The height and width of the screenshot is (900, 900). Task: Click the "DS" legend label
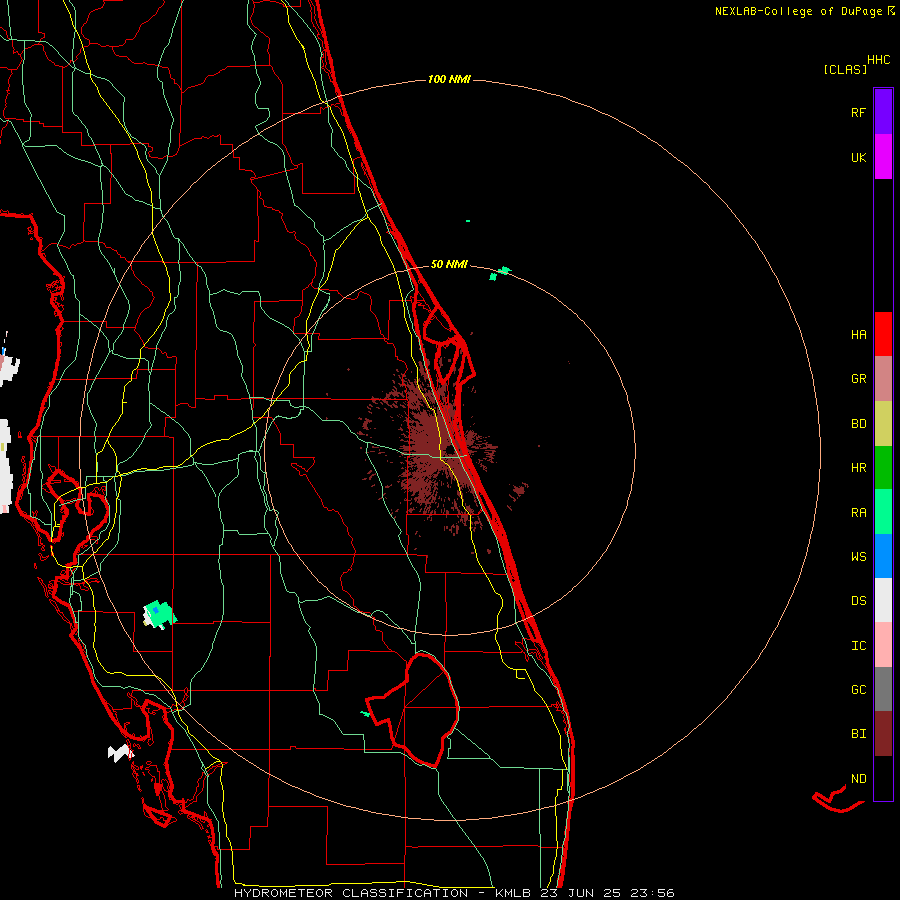[x=859, y=601]
